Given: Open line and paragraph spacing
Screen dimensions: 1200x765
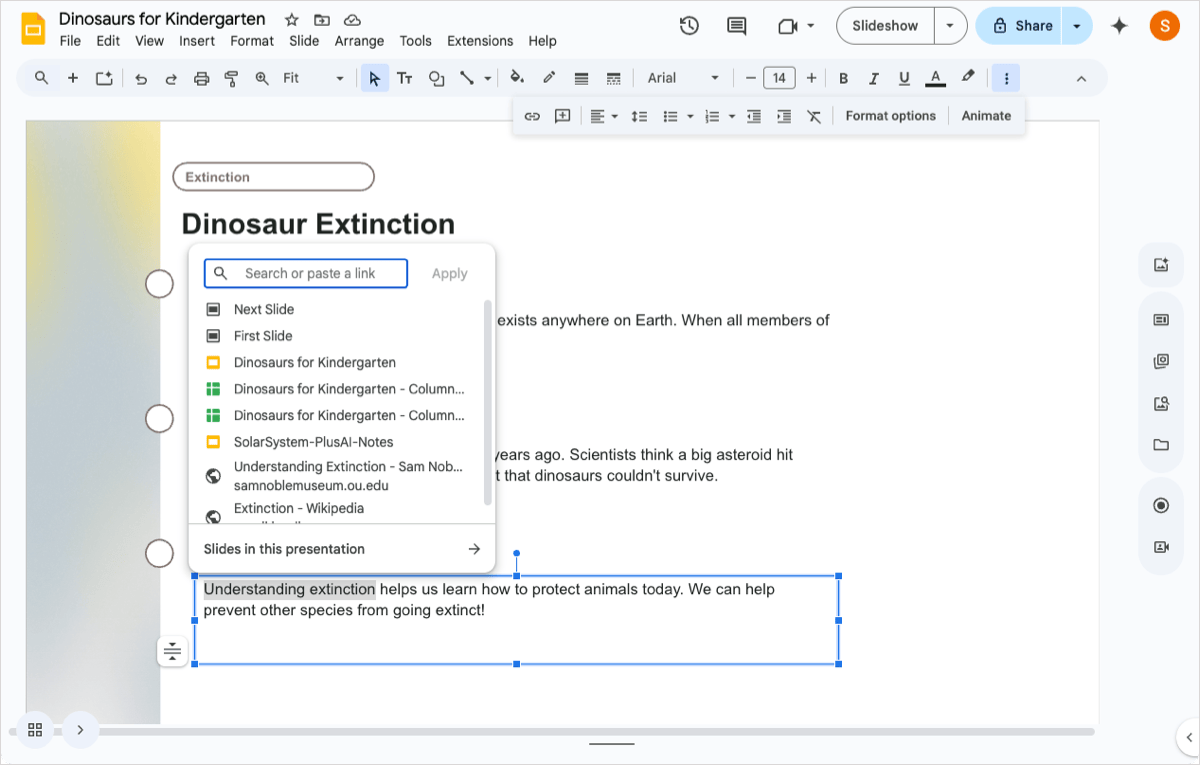Looking at the screenshot, I should pos(639,116).
